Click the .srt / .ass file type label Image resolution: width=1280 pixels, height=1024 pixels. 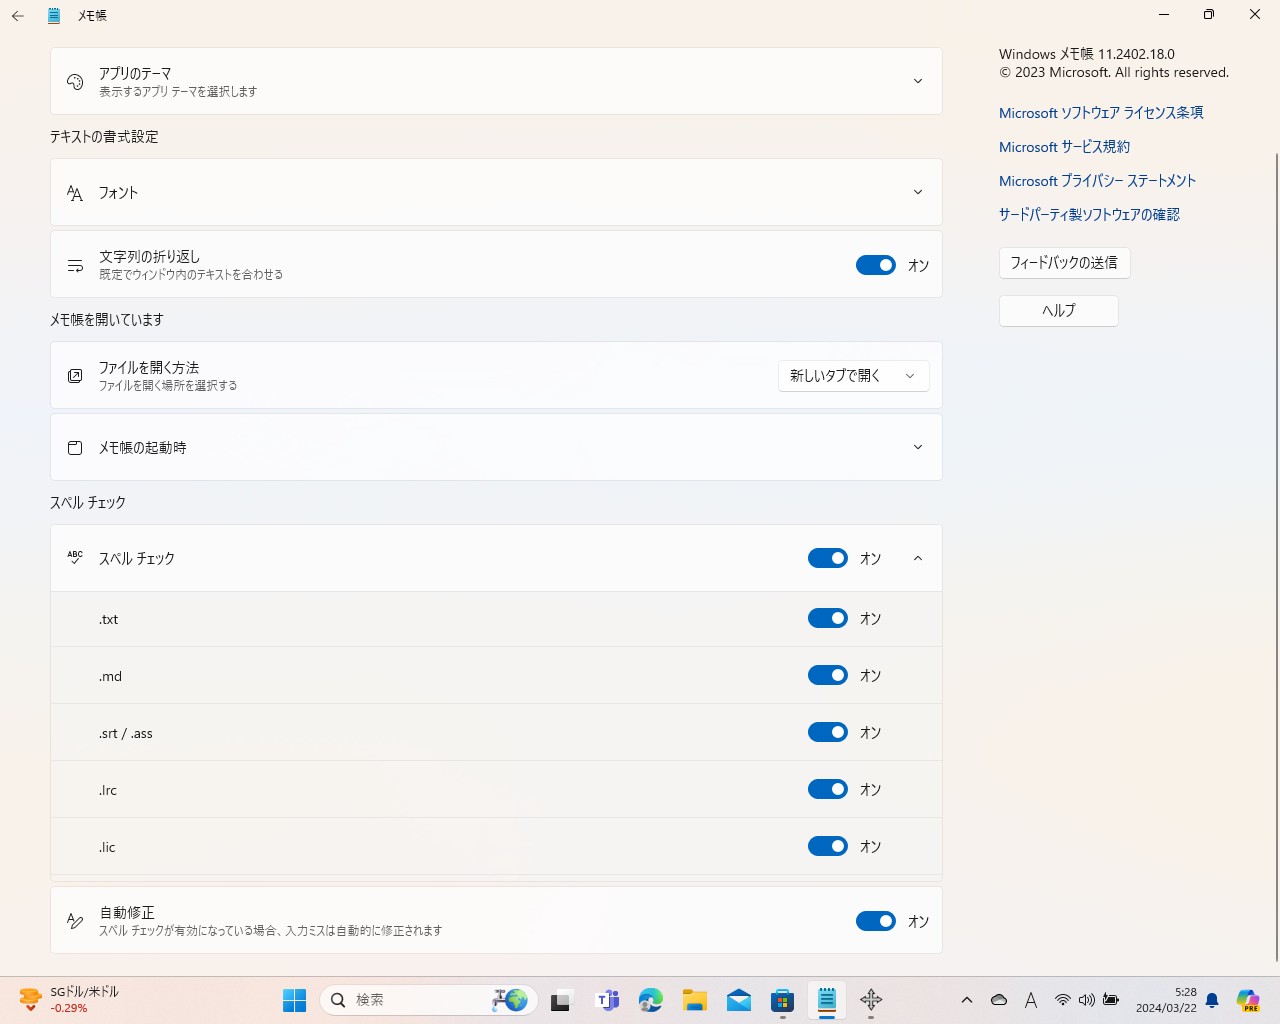[125, 734]
